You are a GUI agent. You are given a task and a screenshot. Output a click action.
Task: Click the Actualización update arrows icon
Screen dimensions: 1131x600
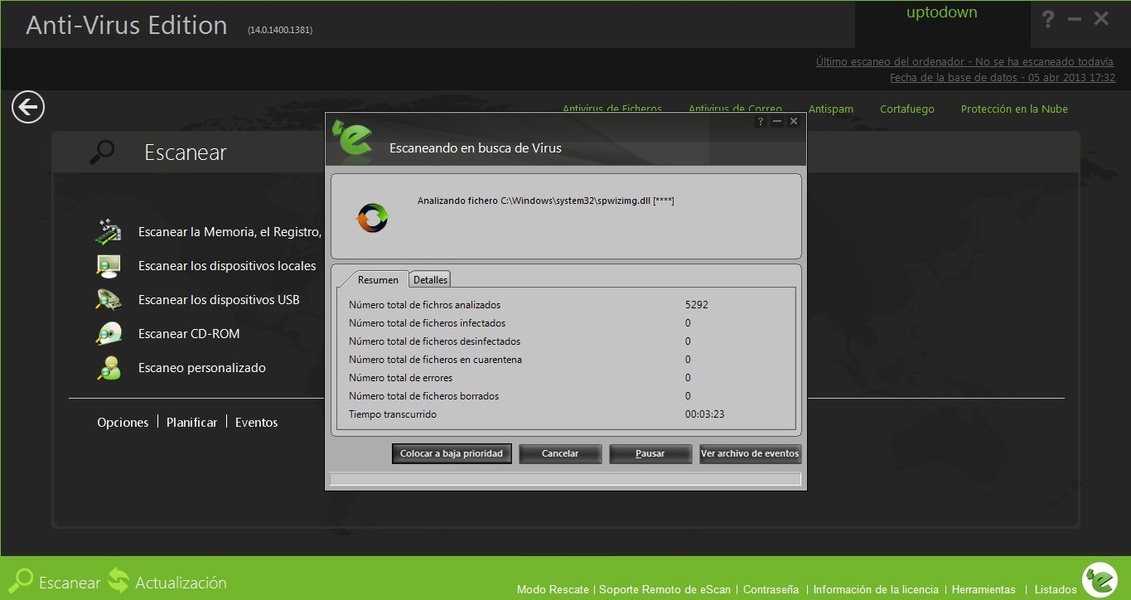tap(119, 581)
